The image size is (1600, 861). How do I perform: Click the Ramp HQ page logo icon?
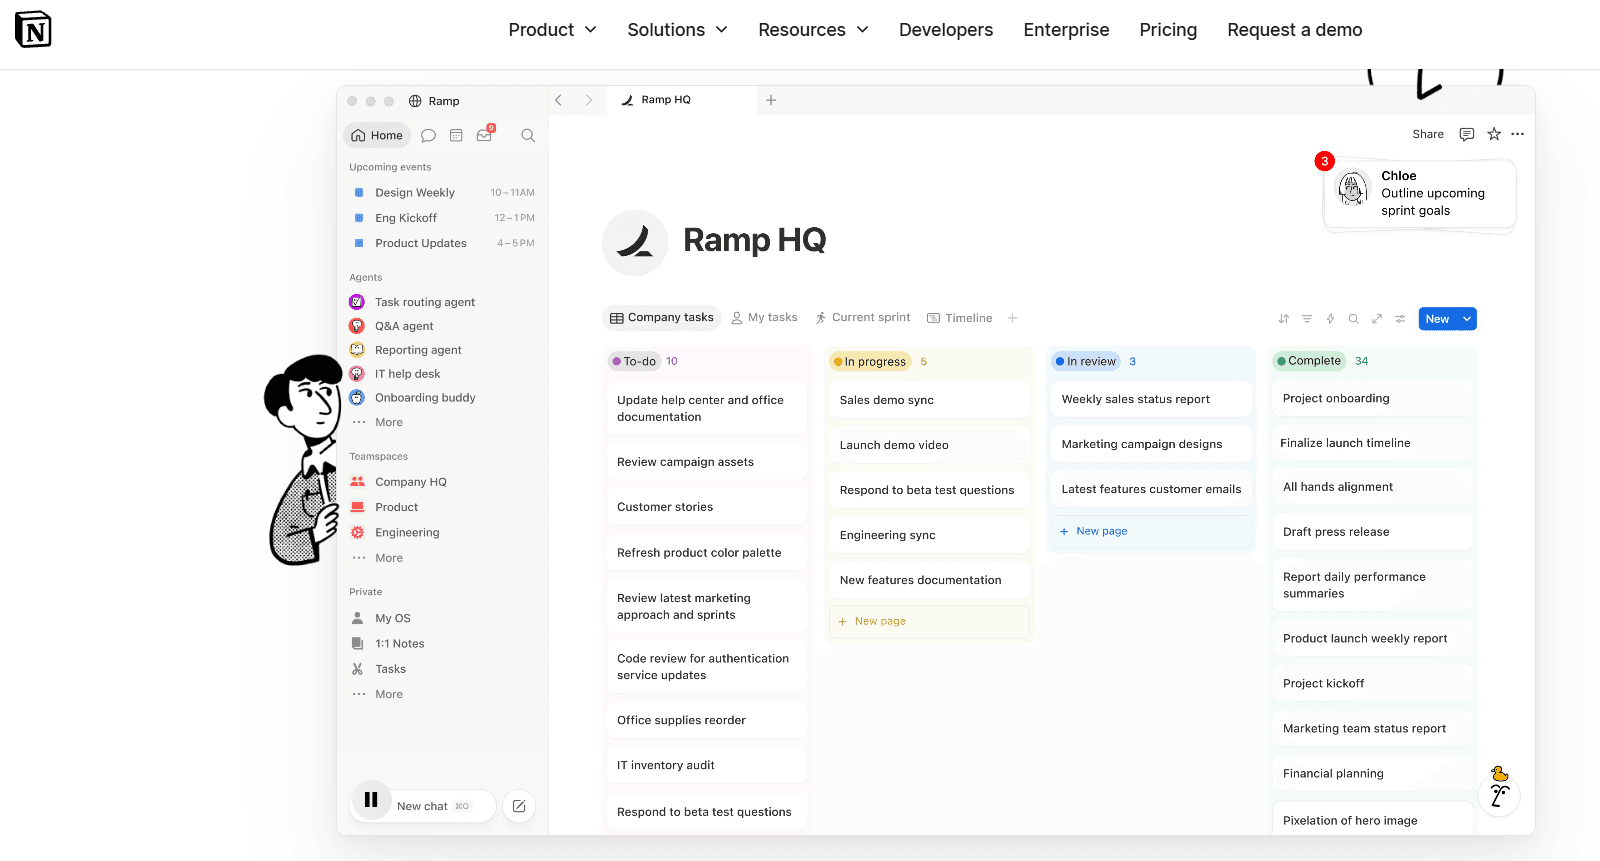pyautogui.click(x=635, y=242)
